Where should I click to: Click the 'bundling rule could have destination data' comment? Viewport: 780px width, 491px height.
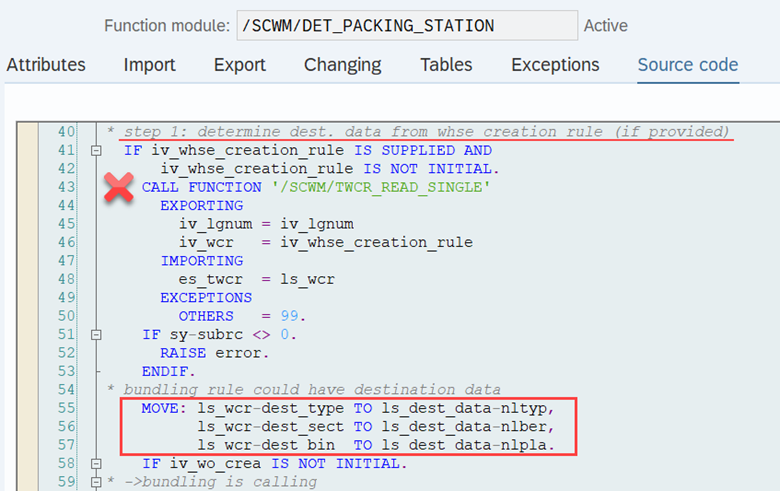tap(312, 390)
